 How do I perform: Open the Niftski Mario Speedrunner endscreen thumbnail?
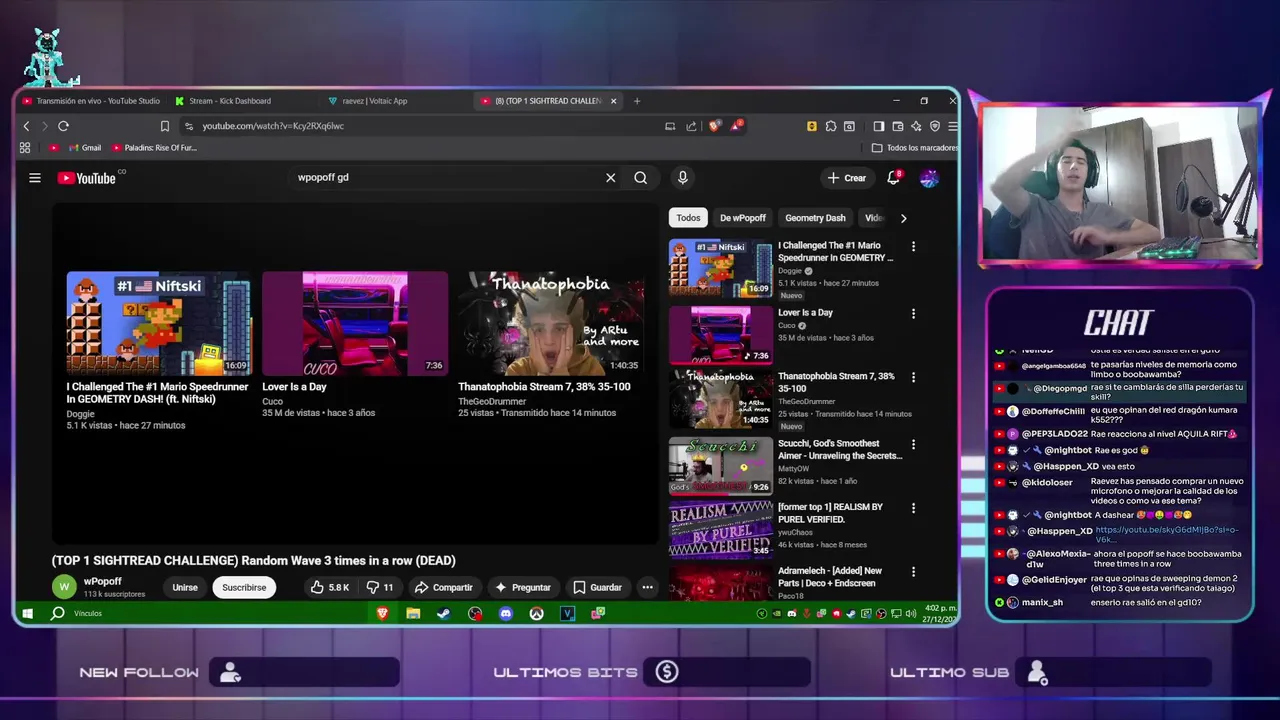coord(159,324)
